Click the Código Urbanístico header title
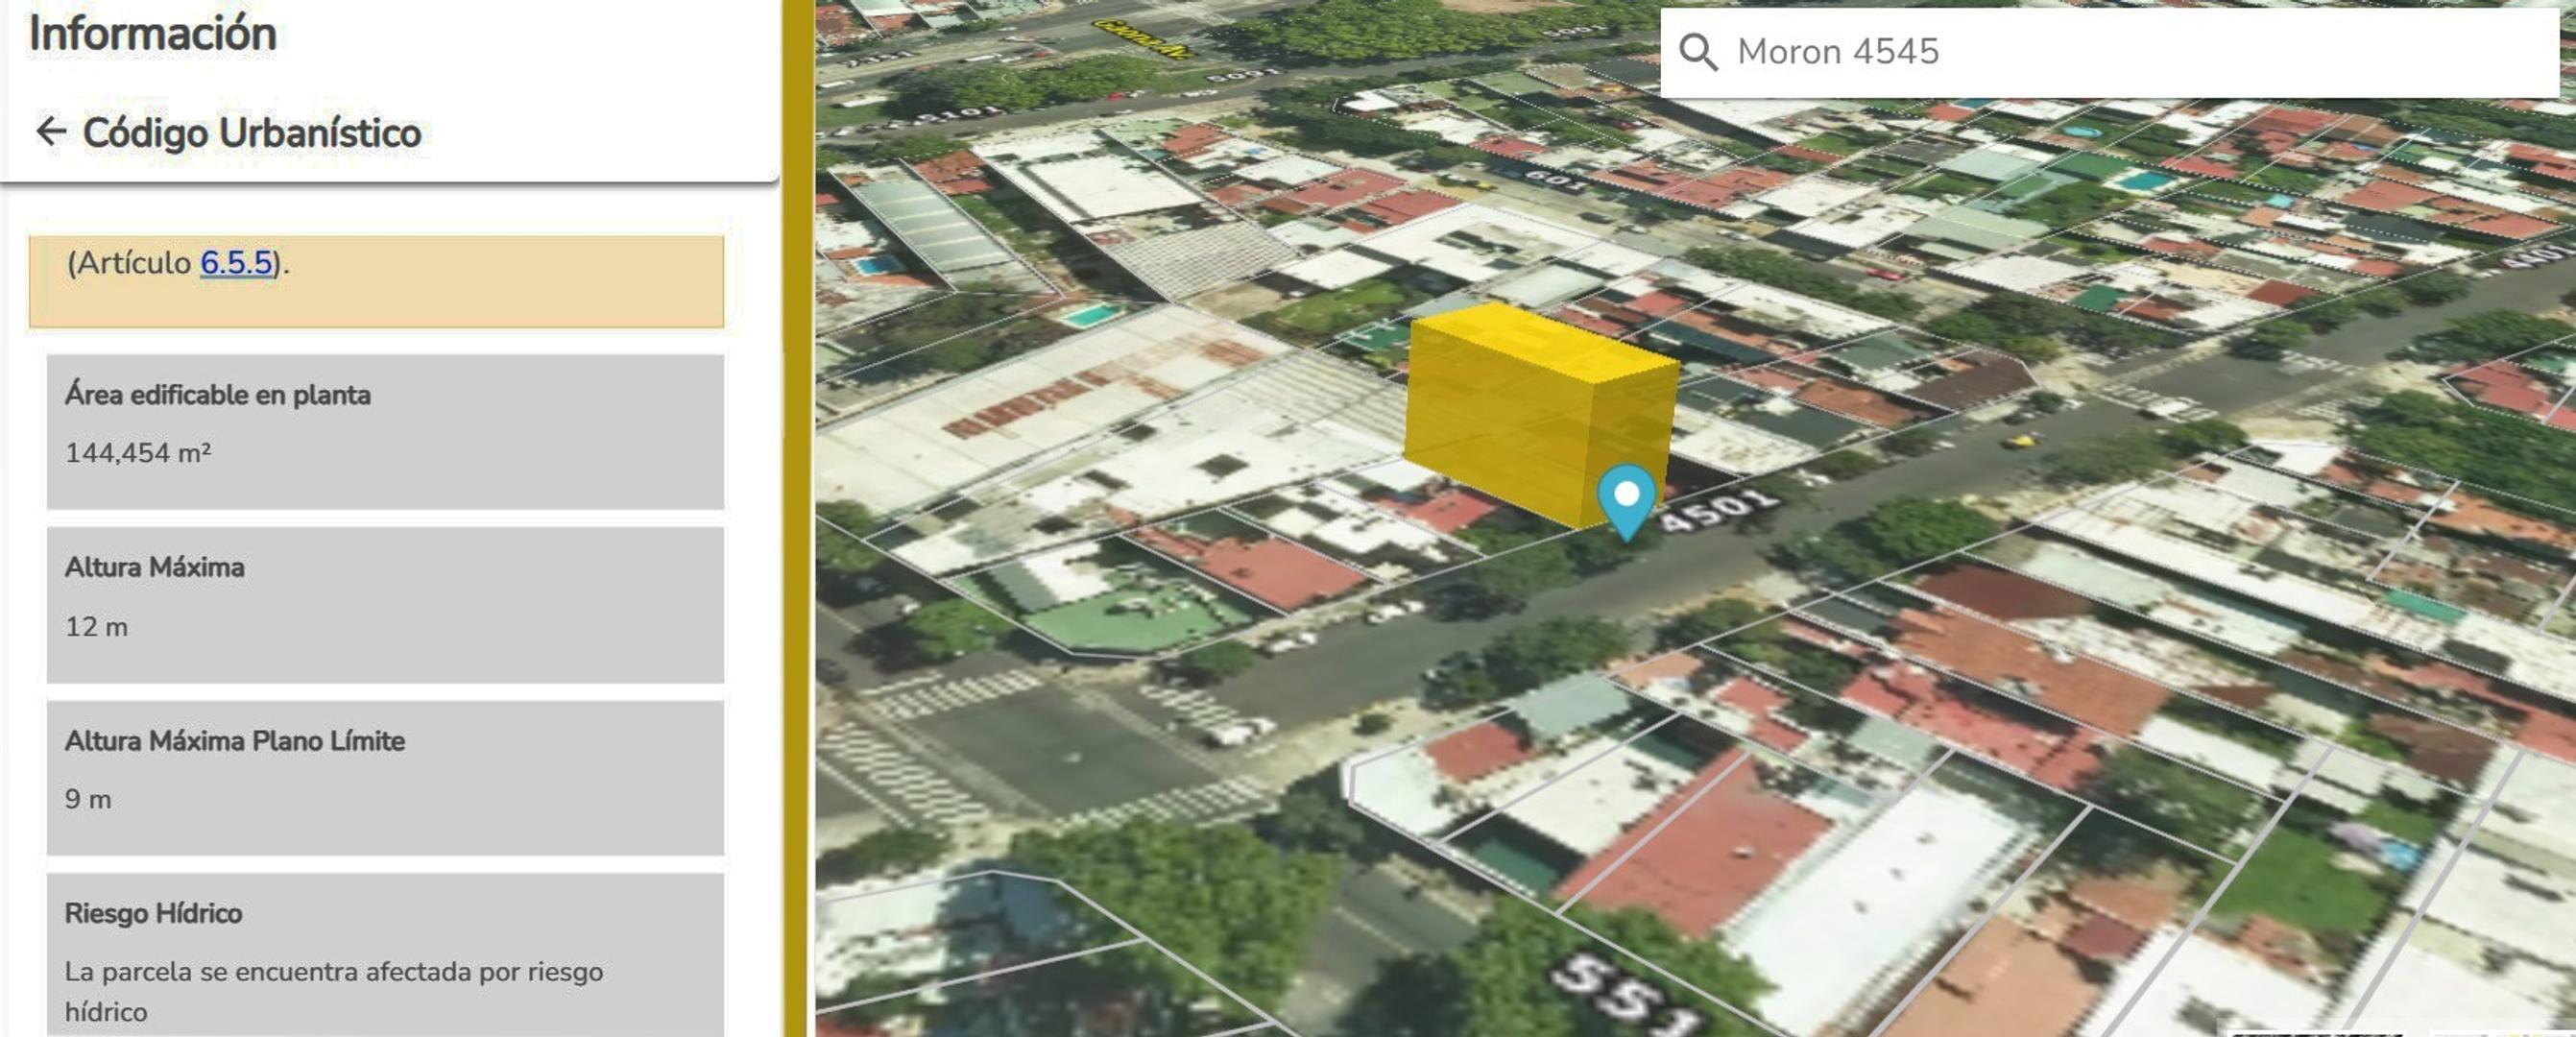Image resolution: width=2576 pixels, height=1037 pixels. 252,133
